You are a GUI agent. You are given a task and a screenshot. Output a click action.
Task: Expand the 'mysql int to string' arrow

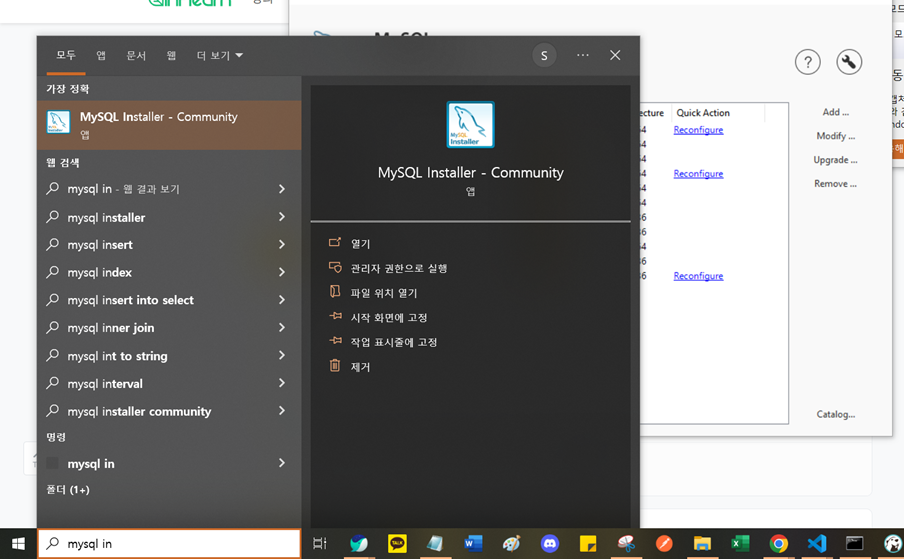pos(282,355)
